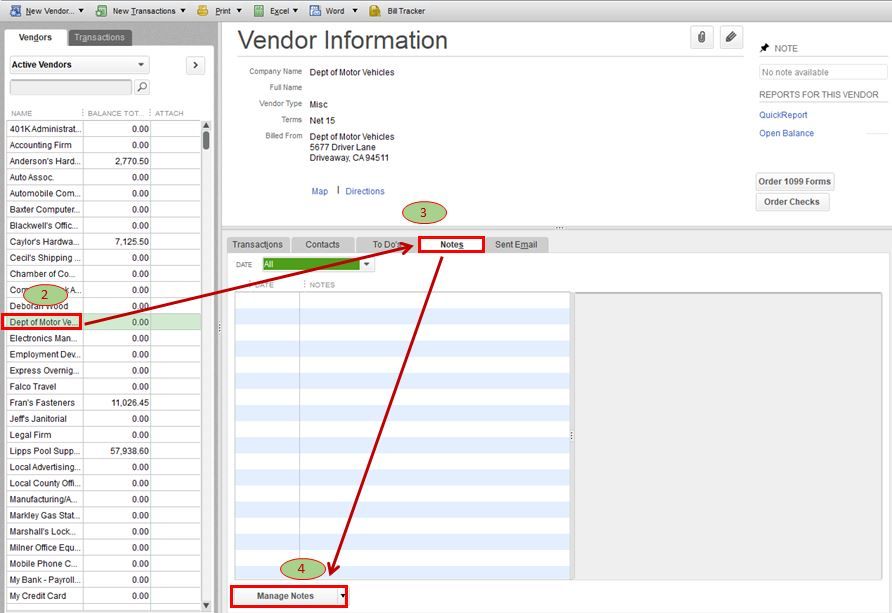Open Bill Tracker from toolbar
The width and height of the screenshot is (892, 613).
point(397,11)
